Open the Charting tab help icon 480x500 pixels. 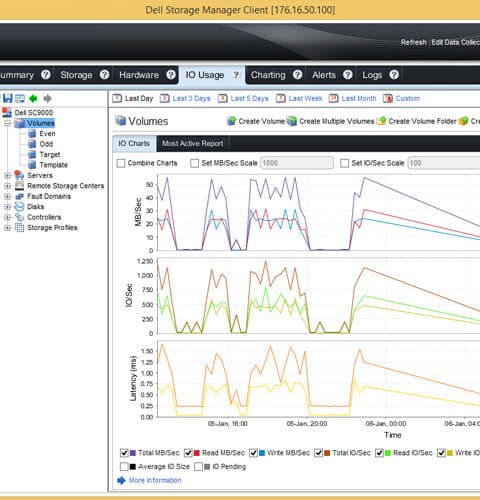(x=297, y=75)
